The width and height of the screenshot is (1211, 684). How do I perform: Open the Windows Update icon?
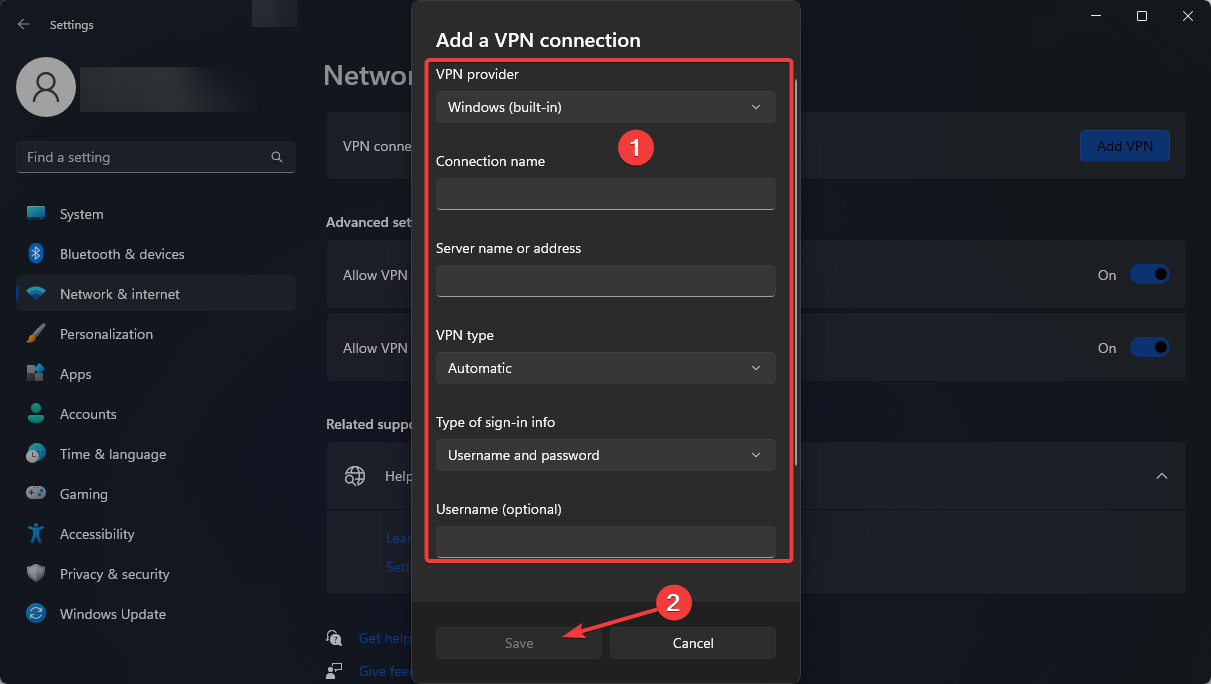tap(36, 614)
